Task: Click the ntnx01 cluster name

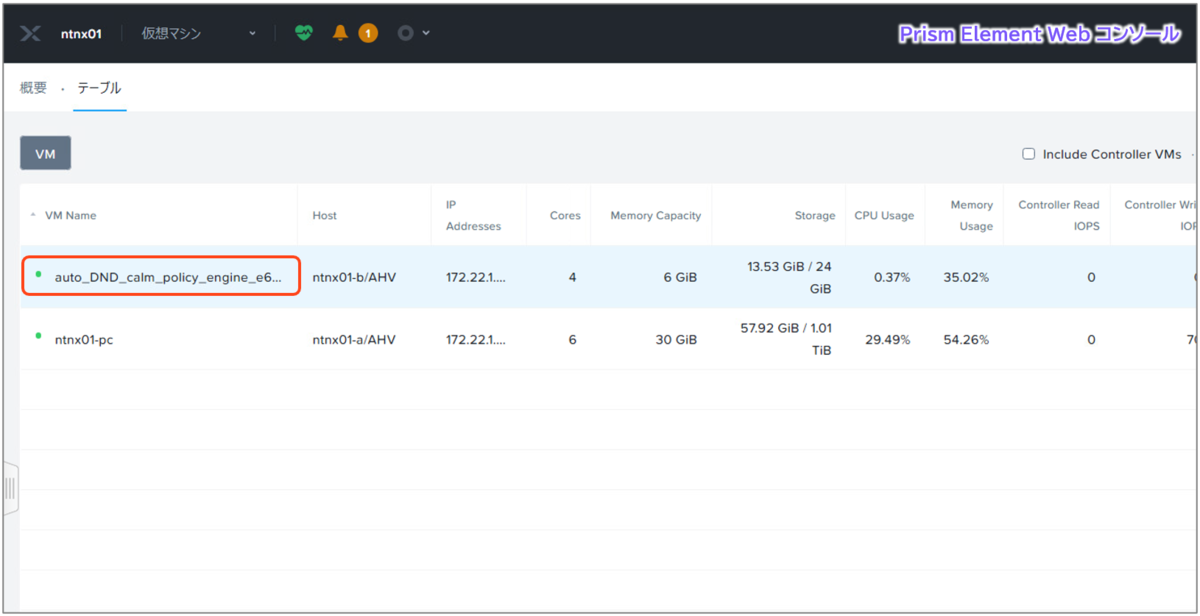Action: point(80,33)
